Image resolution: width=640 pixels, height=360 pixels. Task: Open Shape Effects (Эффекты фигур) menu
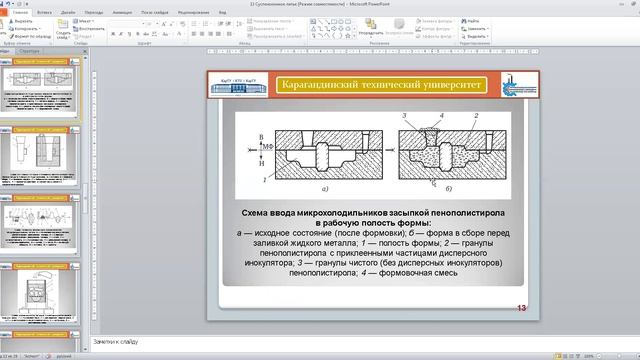[435, 36]
